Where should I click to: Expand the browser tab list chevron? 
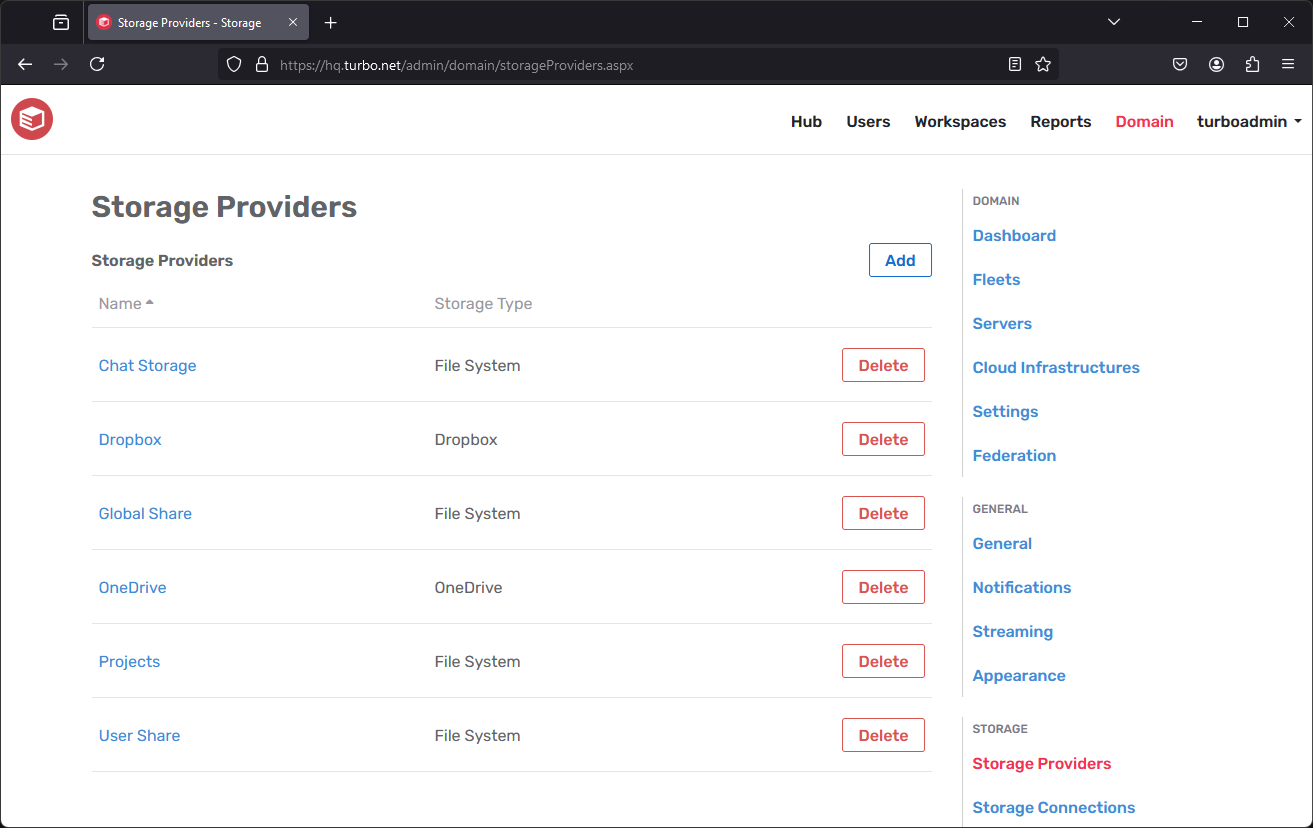(1113, 21)
